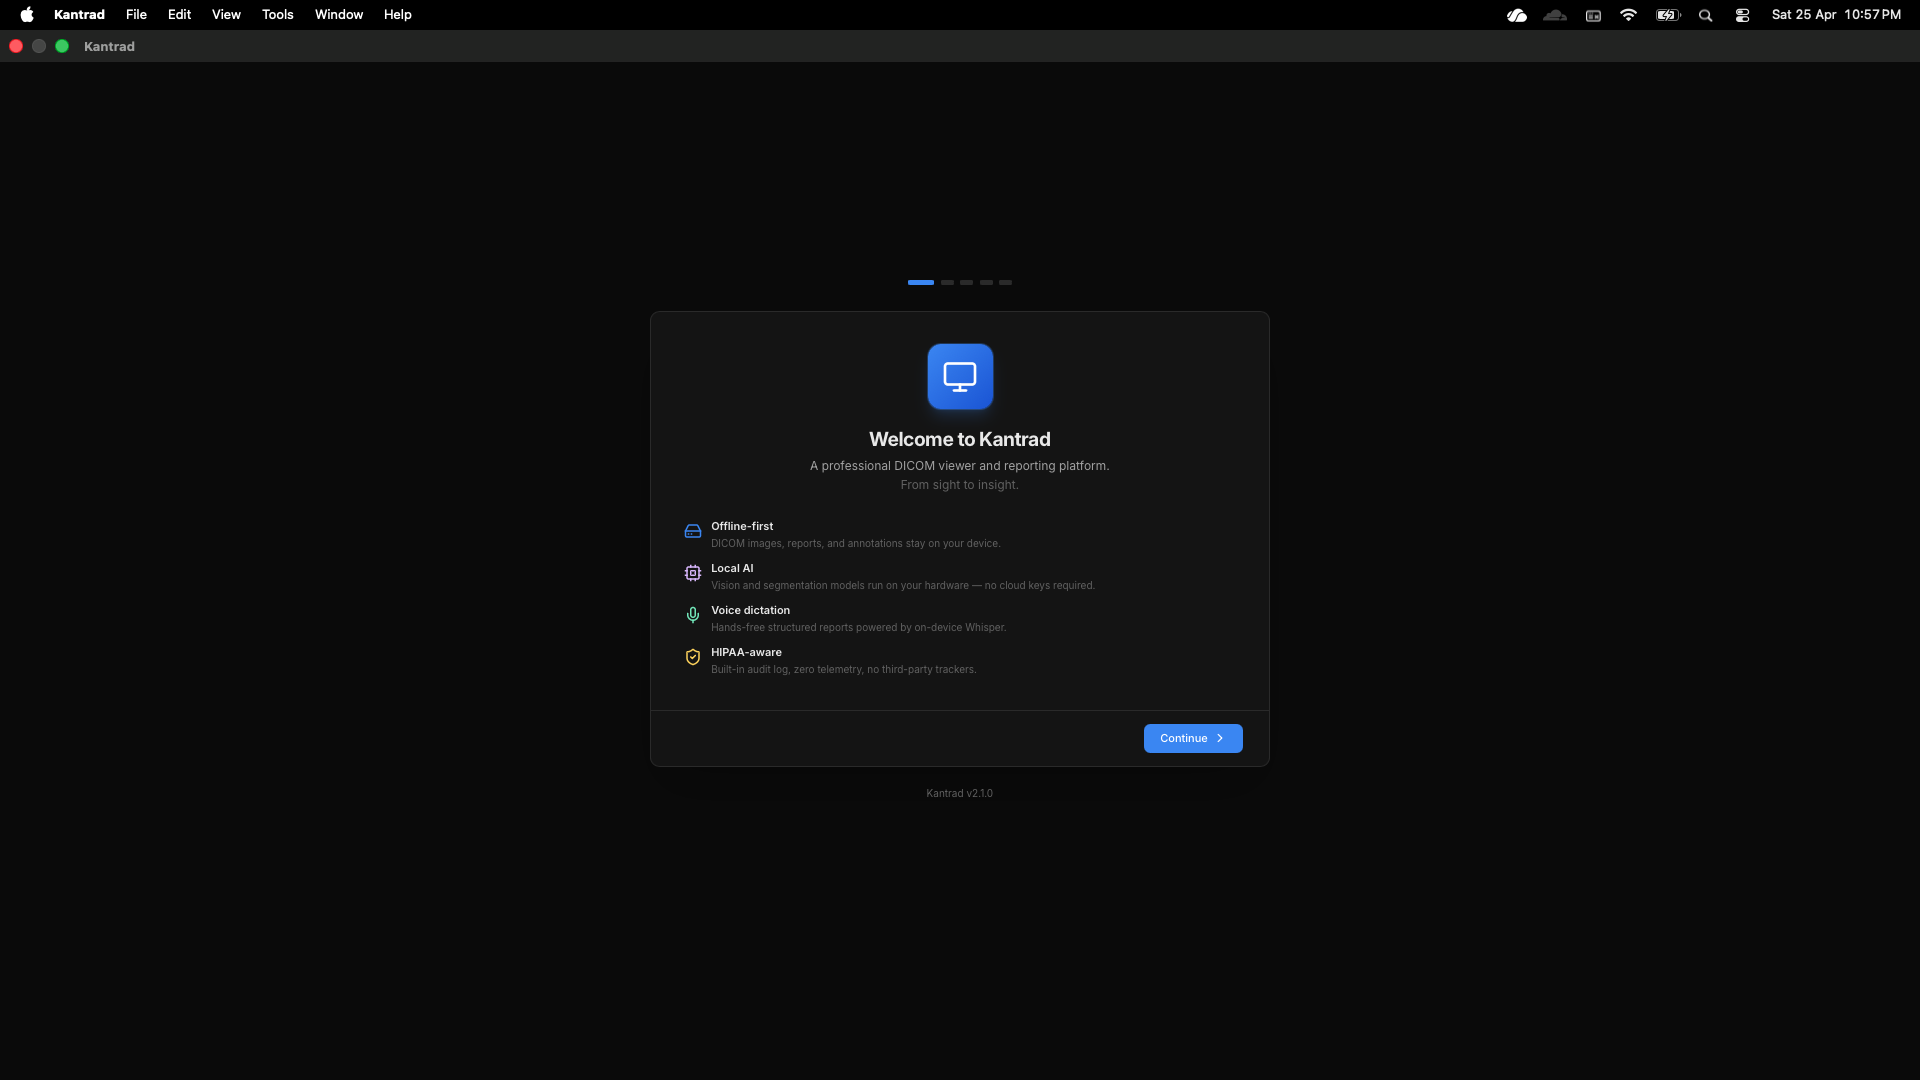Open the View menu

[x=226, y=15]
